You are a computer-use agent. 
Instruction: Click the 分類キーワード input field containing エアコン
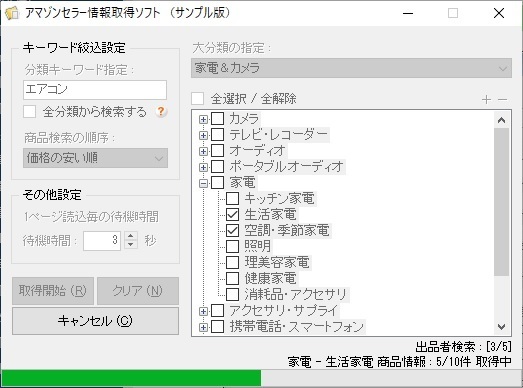pos(95,90)
